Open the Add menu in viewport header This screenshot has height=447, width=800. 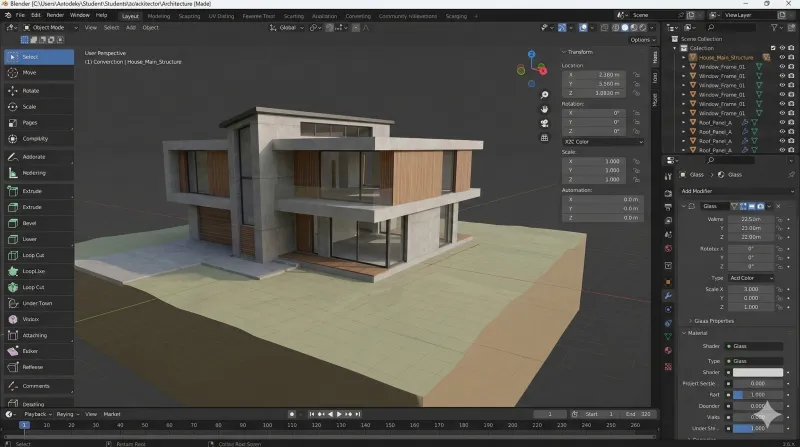pos(131,28)
